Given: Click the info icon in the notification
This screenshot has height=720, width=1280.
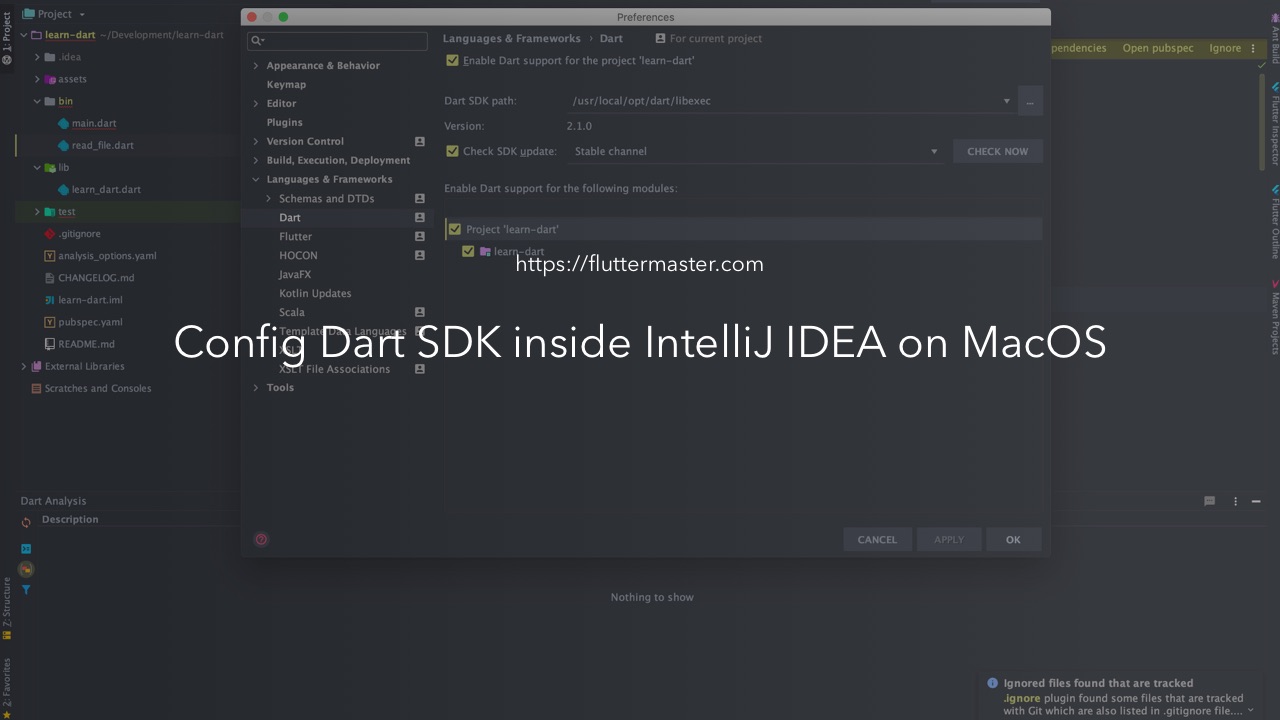Looking at the screenshot, I should pyautogui.click(x=992, y=683).
